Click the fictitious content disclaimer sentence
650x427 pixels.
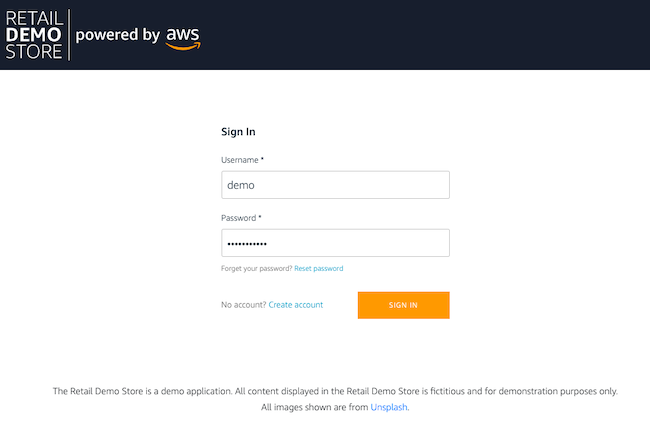(x=335, y=391)
